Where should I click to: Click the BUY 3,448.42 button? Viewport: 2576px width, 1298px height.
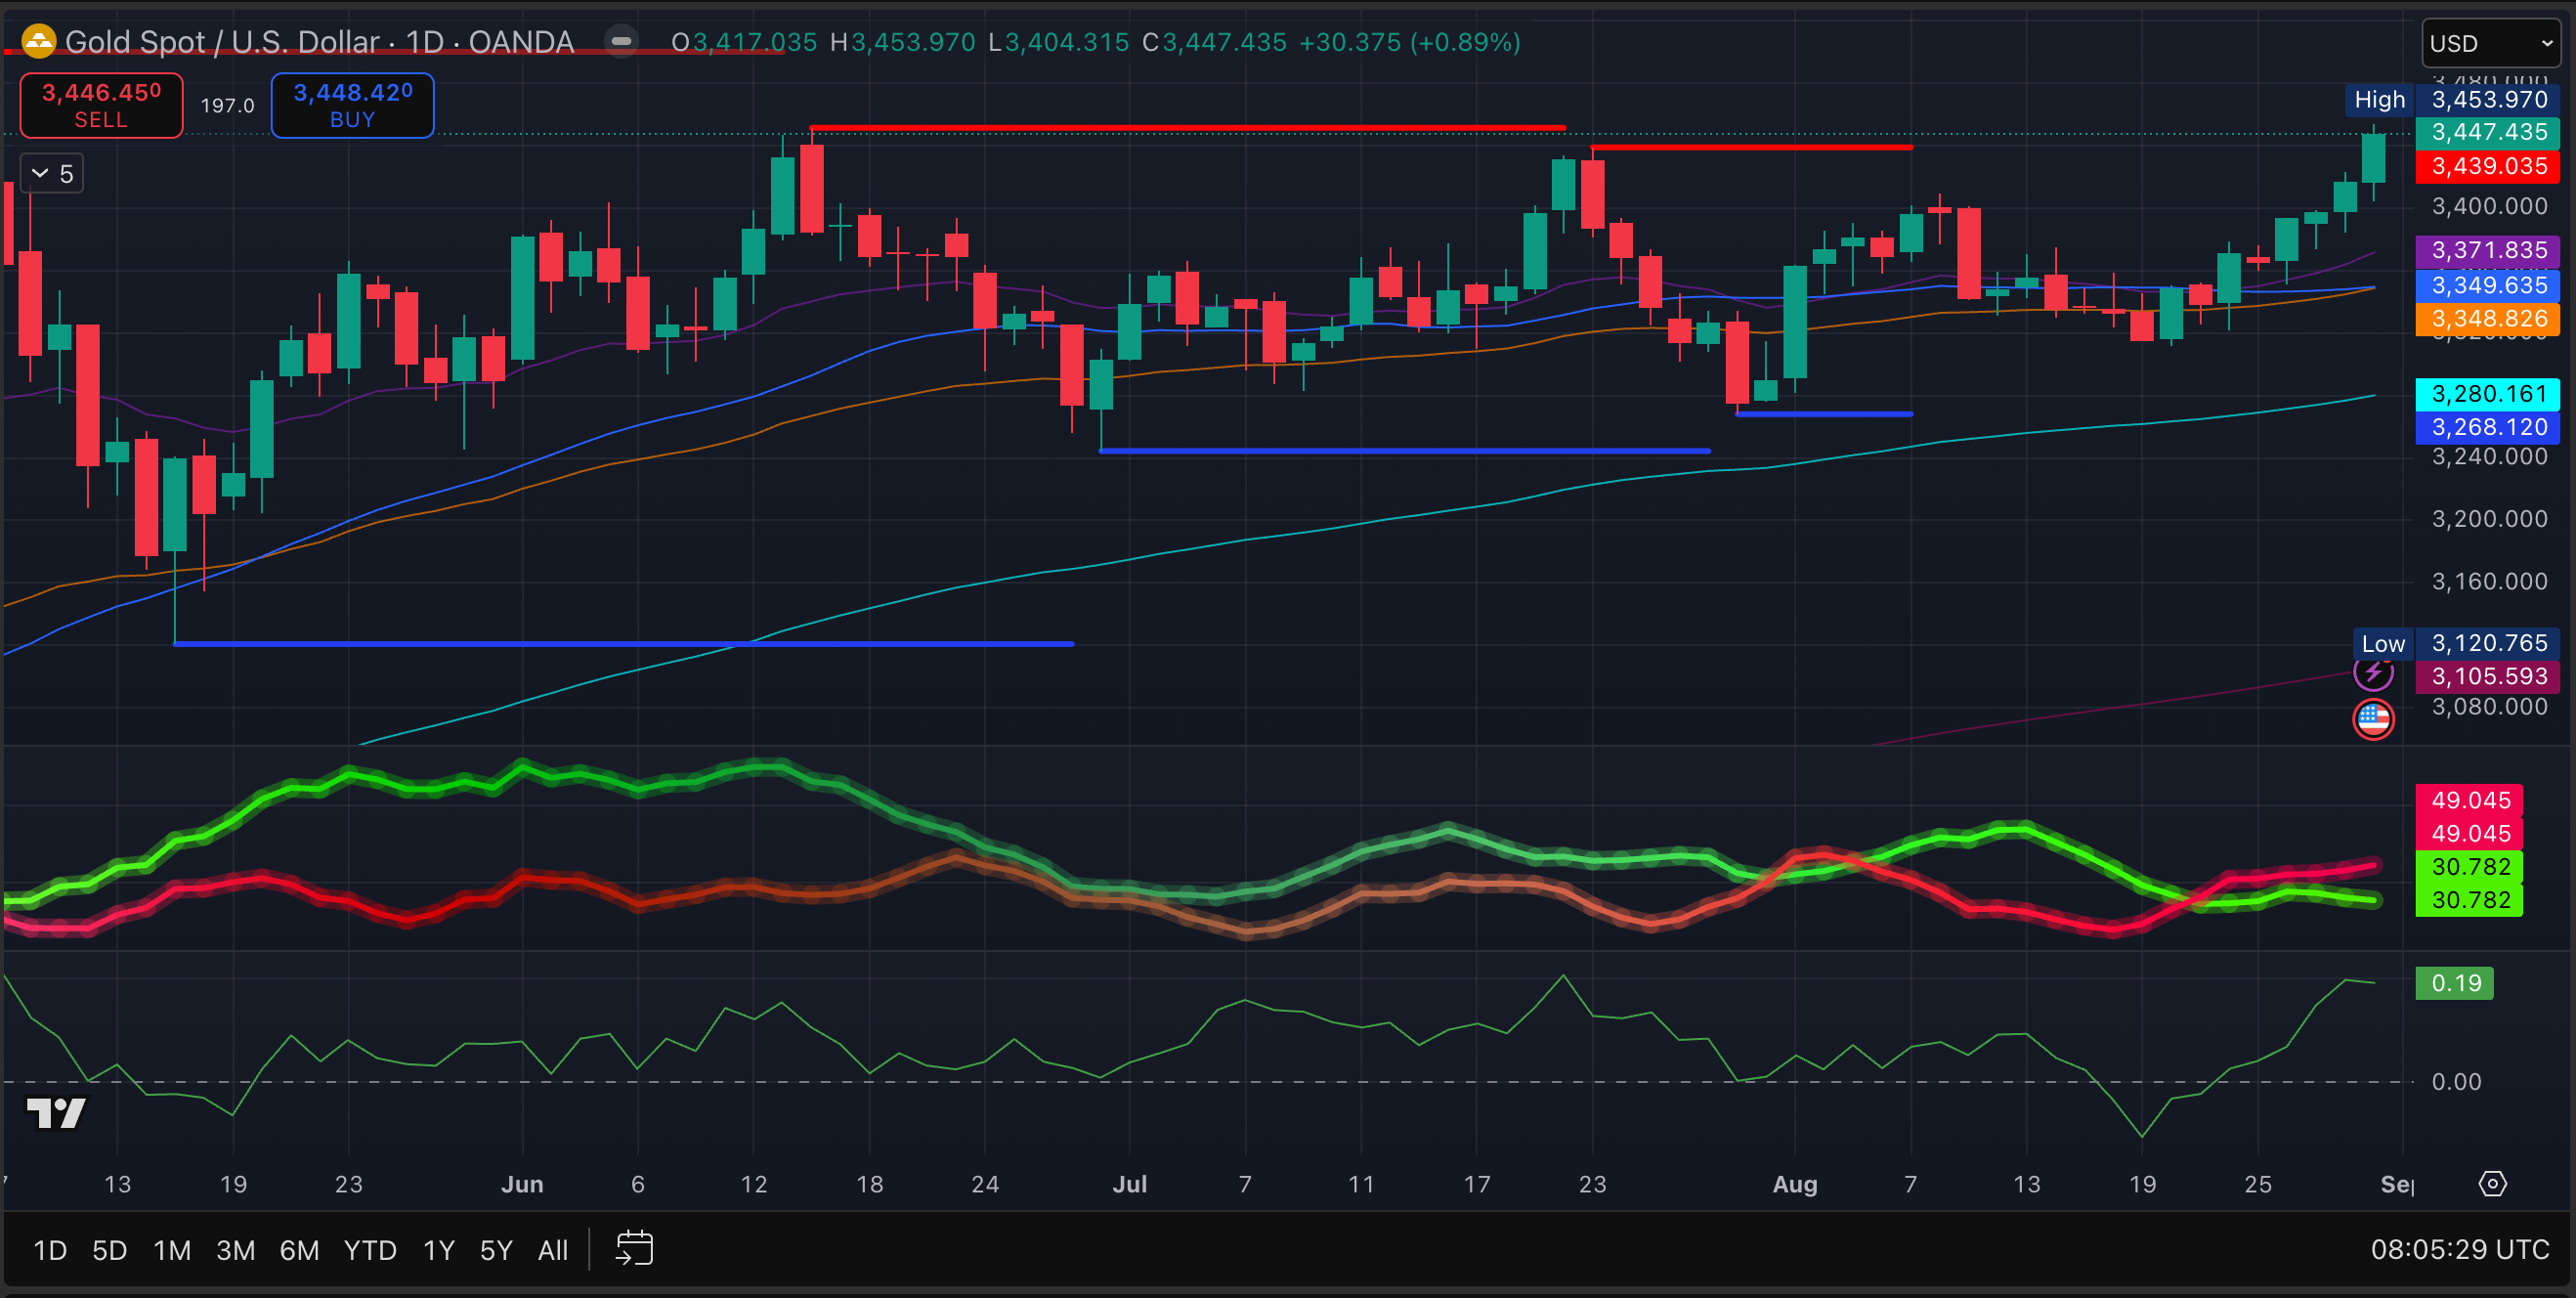pyautogui.click(x=352, y=105)
